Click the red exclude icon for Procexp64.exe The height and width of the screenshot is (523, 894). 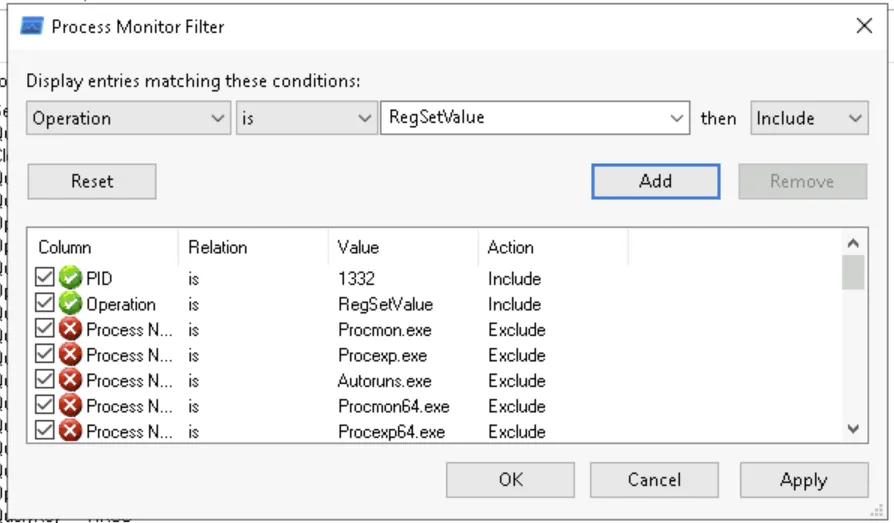click(x=70, y=431)
